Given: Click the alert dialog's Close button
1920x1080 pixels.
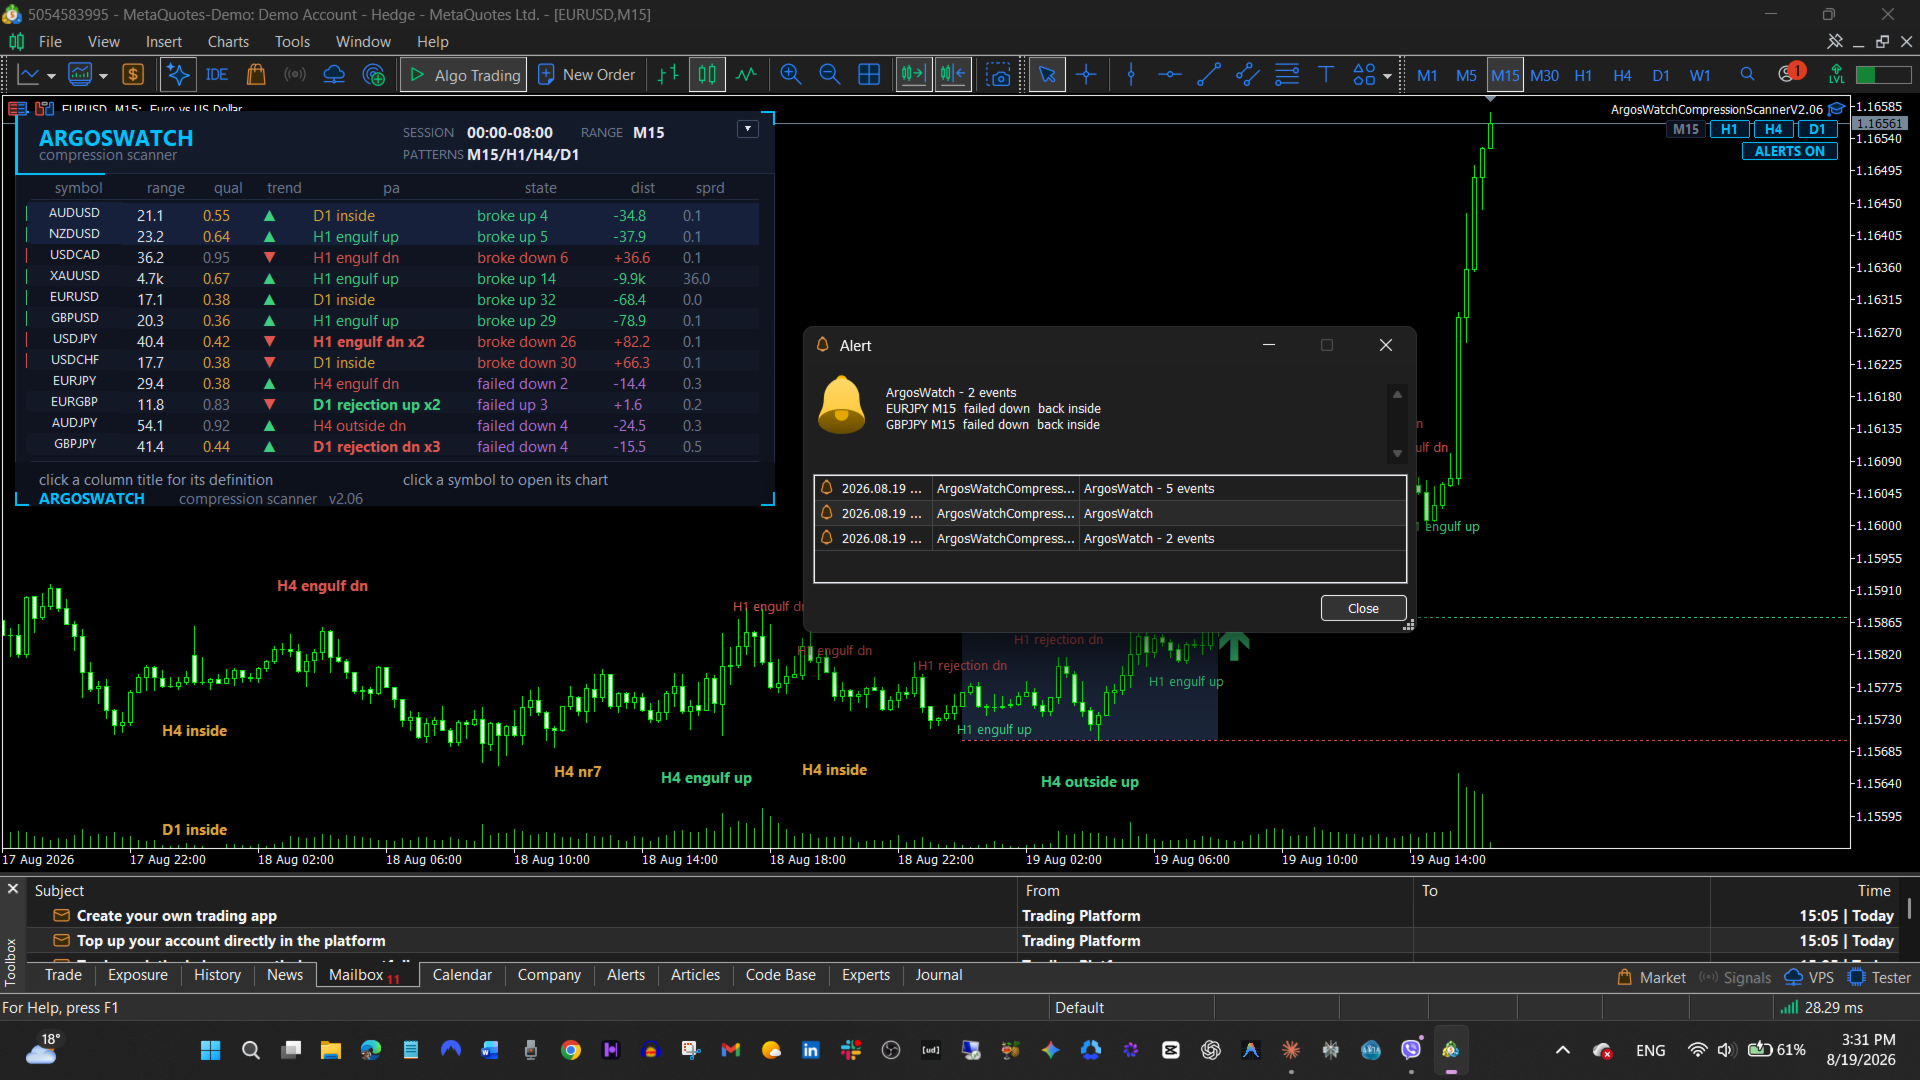Looking at the screenshot, I should pyautogui.click(x=1363, y=608).
